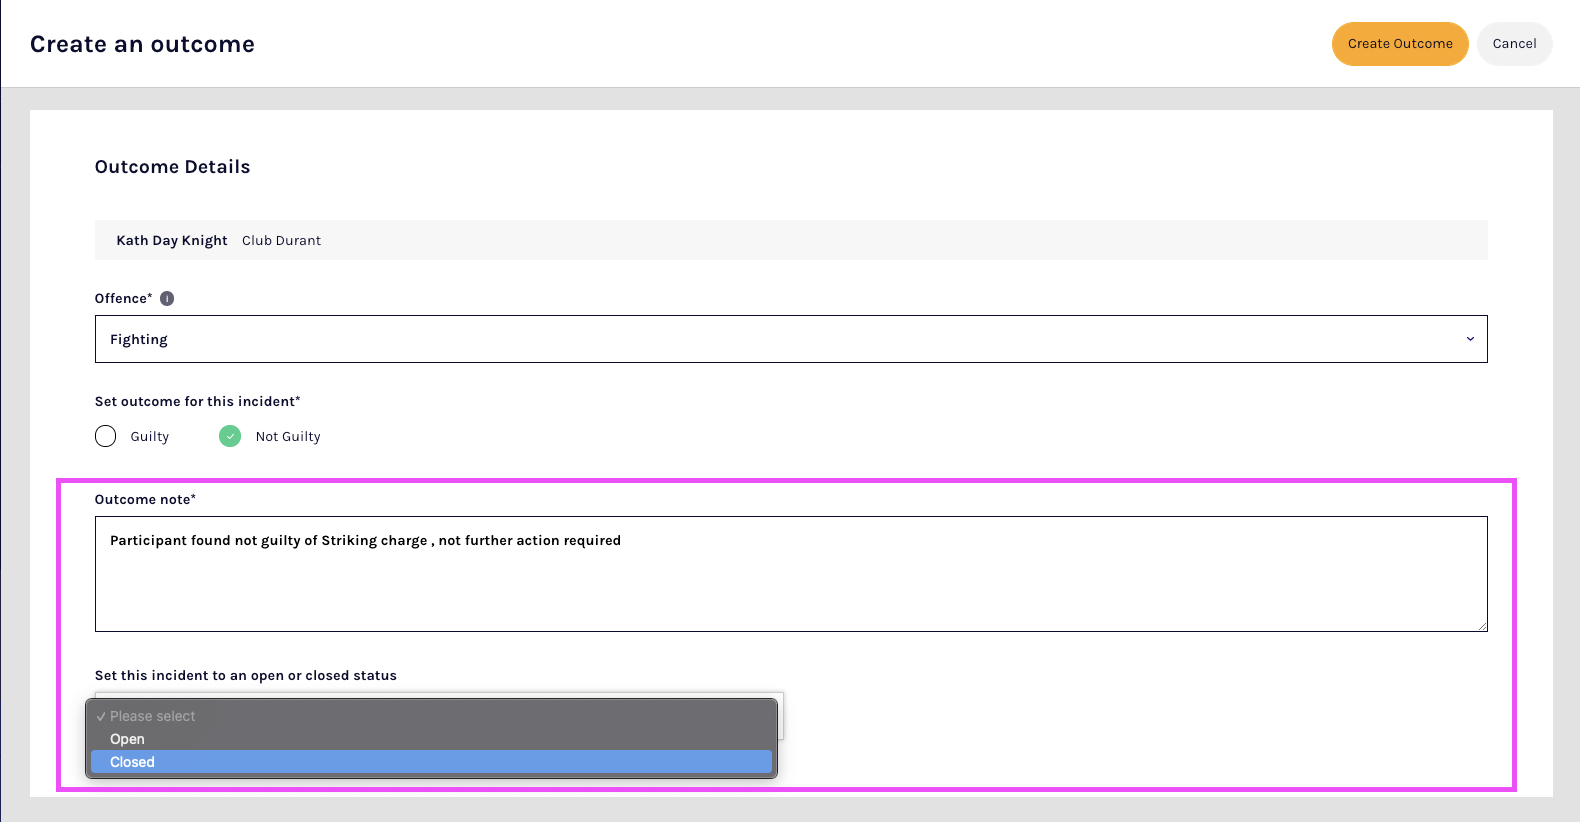This screenshot has width=1580, height=822.
Task: Click the resize handle of the Outcome note box
Action: tap(1482, 626)
